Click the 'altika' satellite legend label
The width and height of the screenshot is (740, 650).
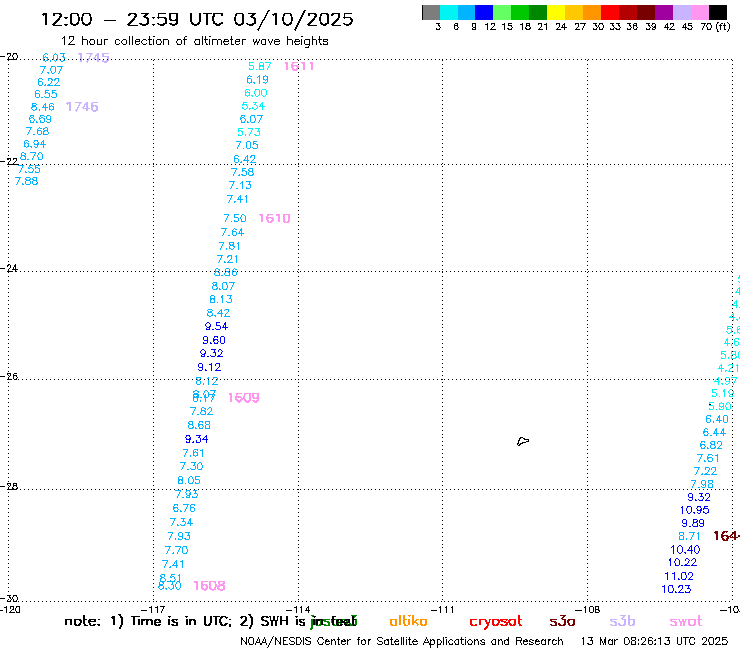tap(408, 621)
